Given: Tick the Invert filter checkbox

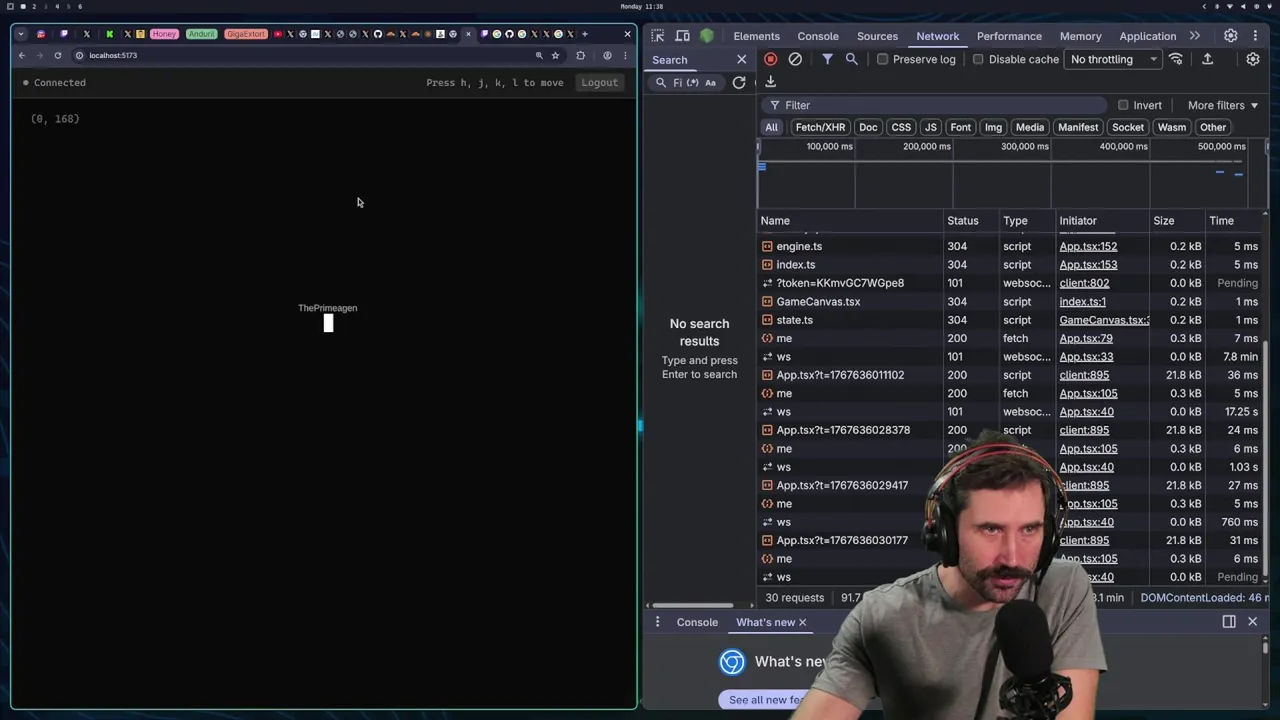Looking at the screenshot, I should [1123, 105].
